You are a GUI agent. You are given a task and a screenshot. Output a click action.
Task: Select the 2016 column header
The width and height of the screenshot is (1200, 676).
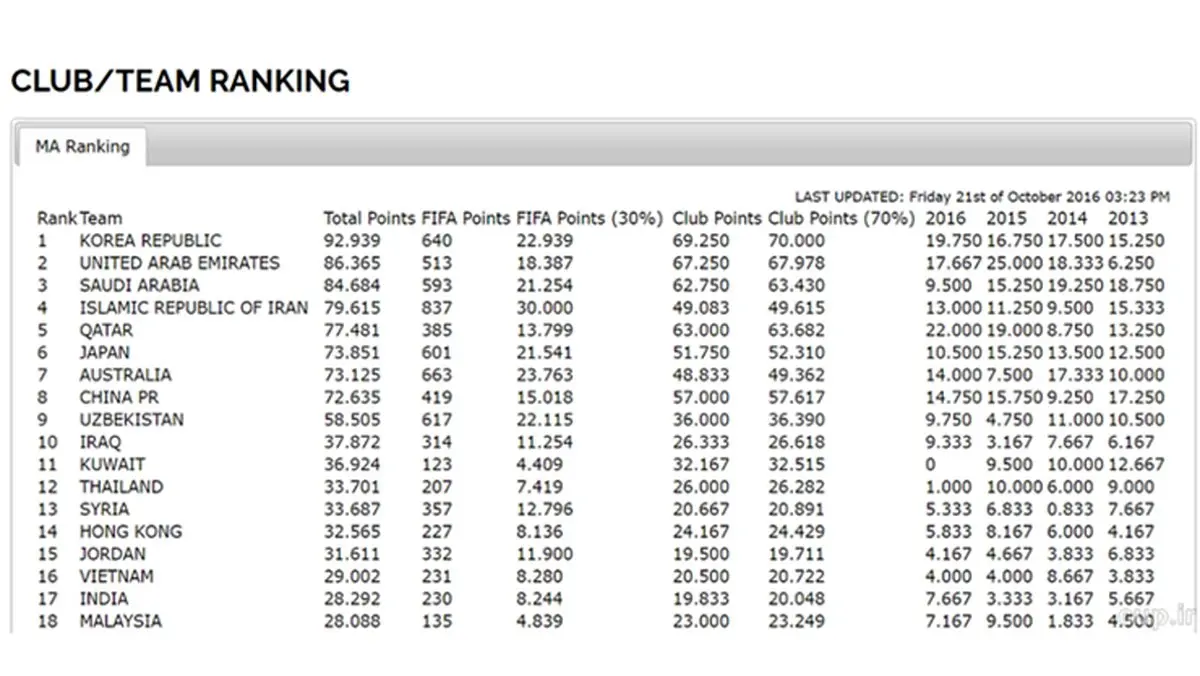pos(946,218)
